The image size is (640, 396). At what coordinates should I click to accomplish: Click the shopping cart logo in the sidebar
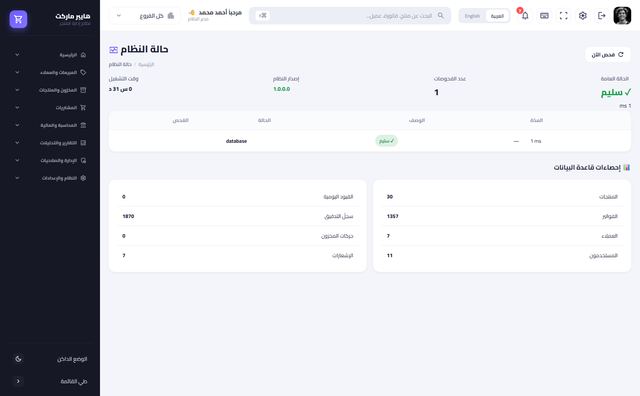pyautogui.click(x=18, y=19)
